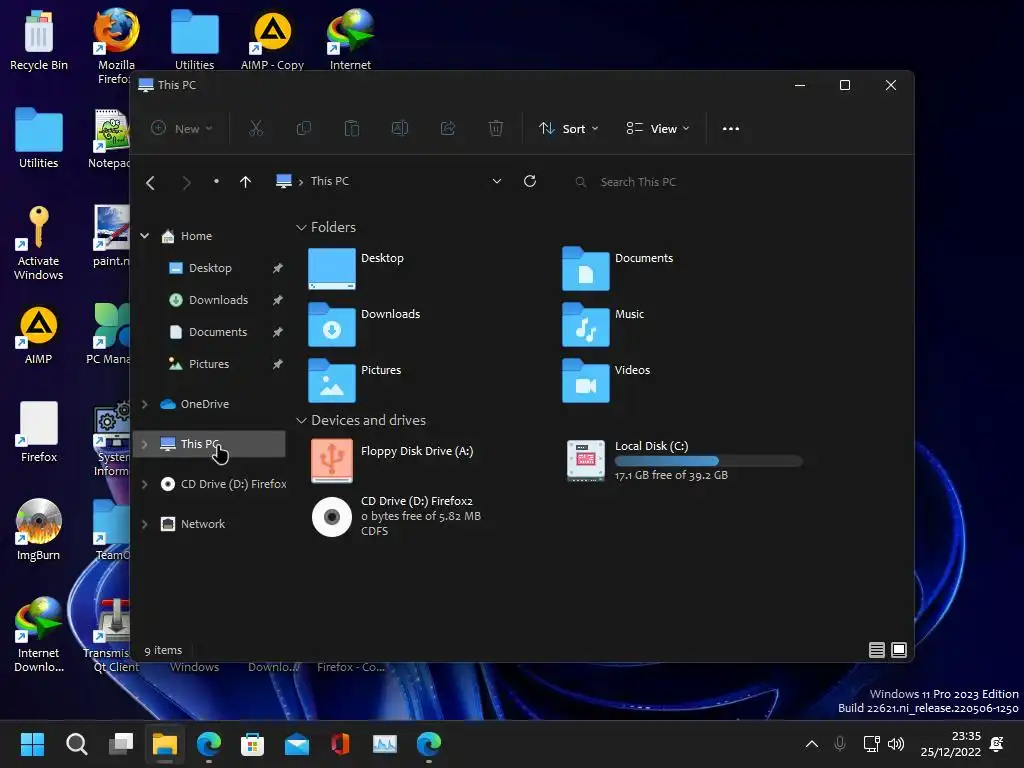Switch to details view icon in status bar

(876, 650)
